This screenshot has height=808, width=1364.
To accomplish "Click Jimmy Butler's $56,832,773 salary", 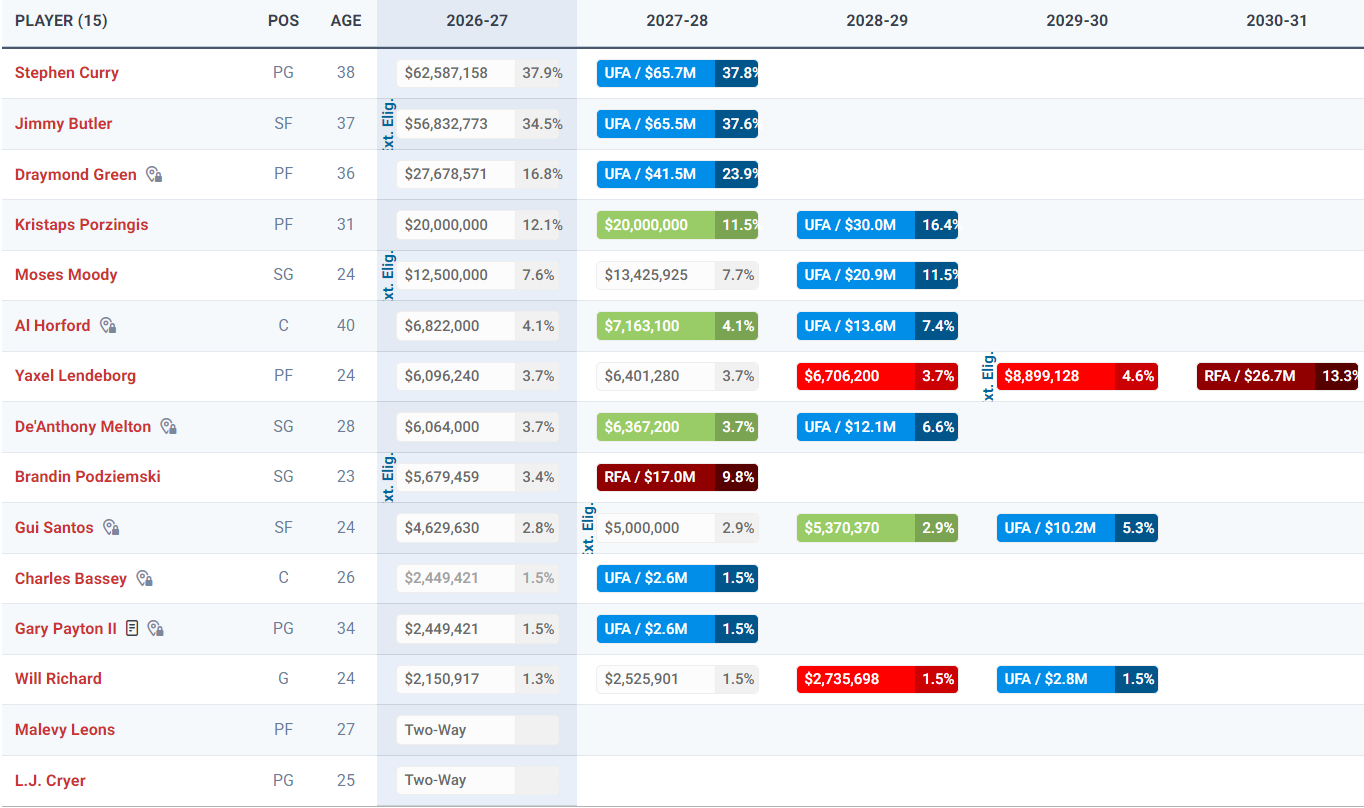I will click(478, 124).
